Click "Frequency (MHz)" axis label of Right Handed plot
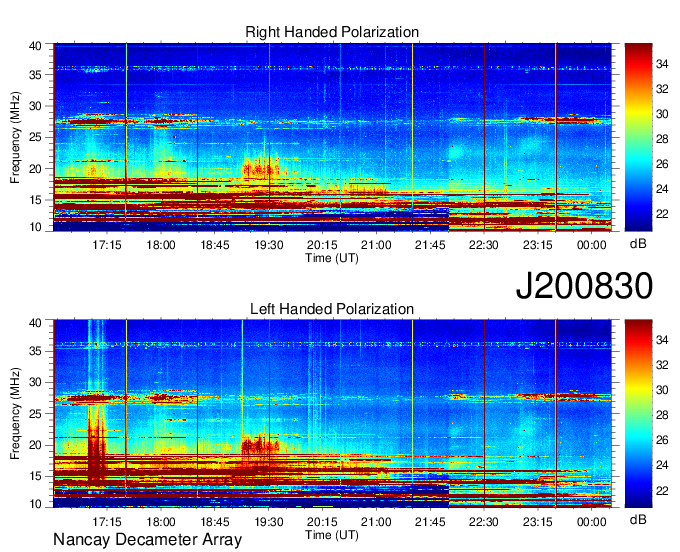This screenshot has height=552, width=680. click(15, 137)
